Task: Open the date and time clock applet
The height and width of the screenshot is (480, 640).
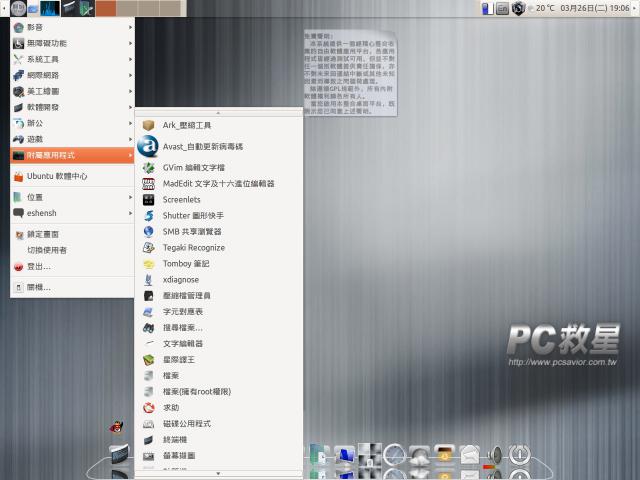Action: point(594,8)
